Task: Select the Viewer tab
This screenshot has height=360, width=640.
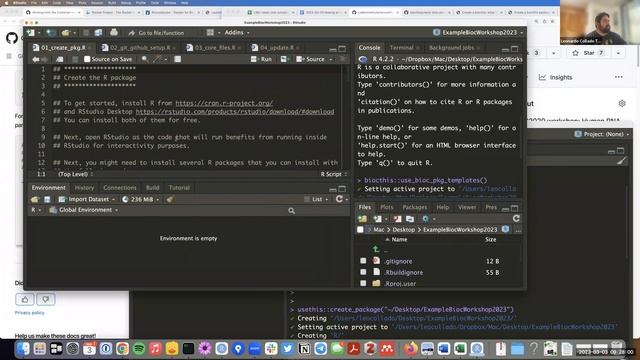Action: point(467,207)
